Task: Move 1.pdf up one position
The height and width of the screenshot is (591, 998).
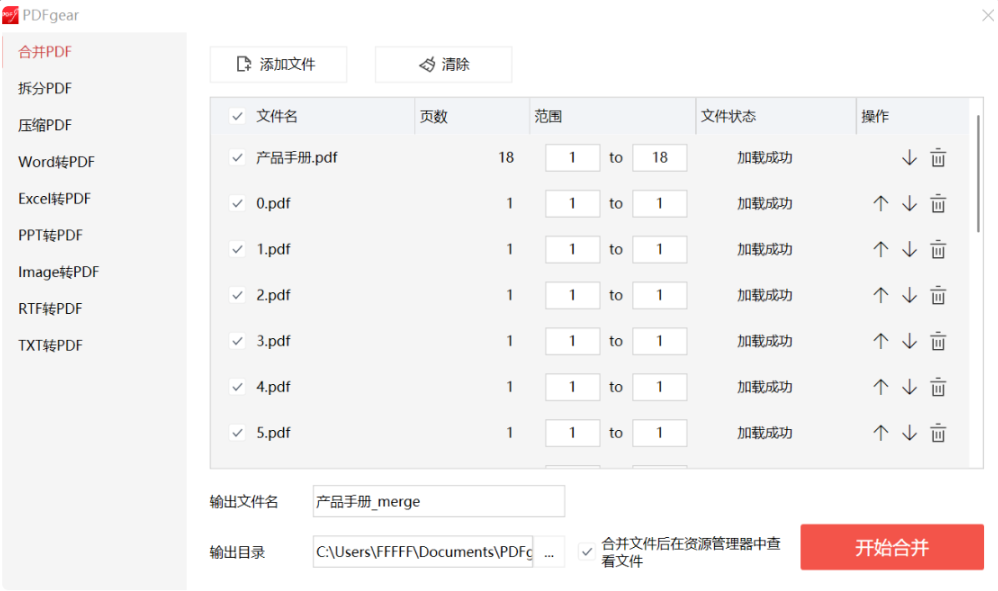Action: [x=880, y=249]
